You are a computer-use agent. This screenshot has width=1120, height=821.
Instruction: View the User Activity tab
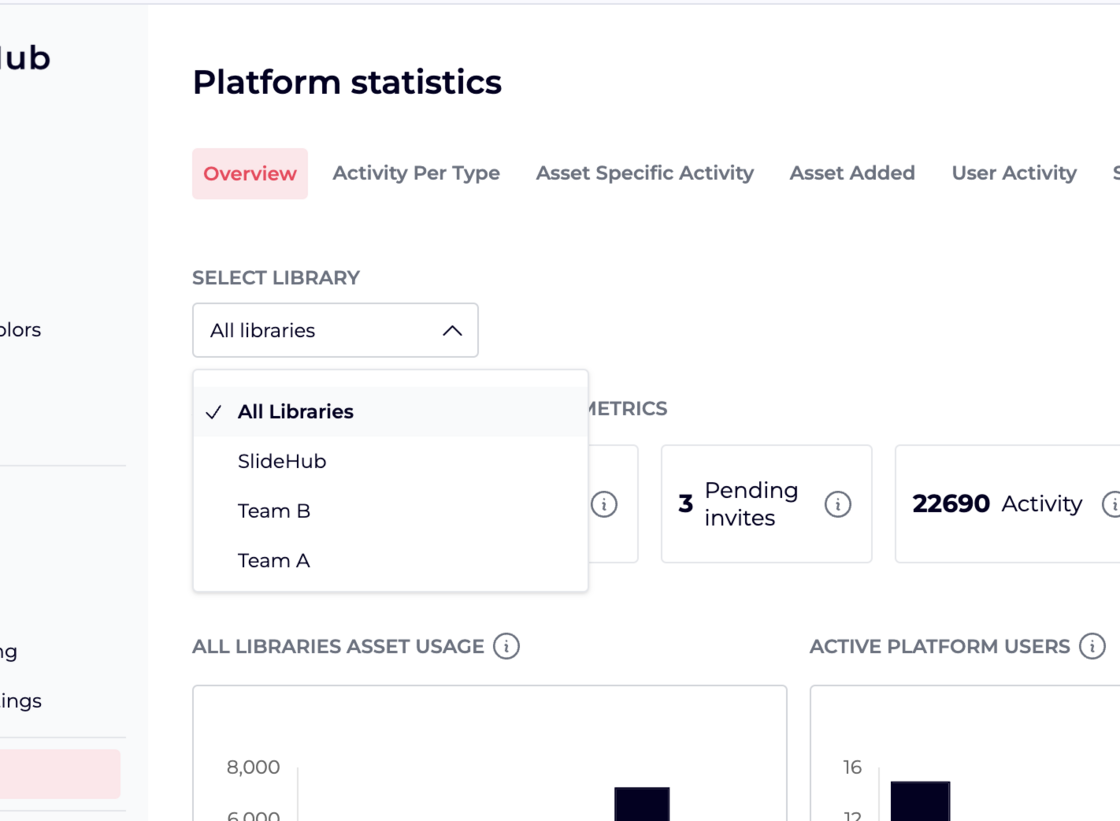tap(1013, 173)
